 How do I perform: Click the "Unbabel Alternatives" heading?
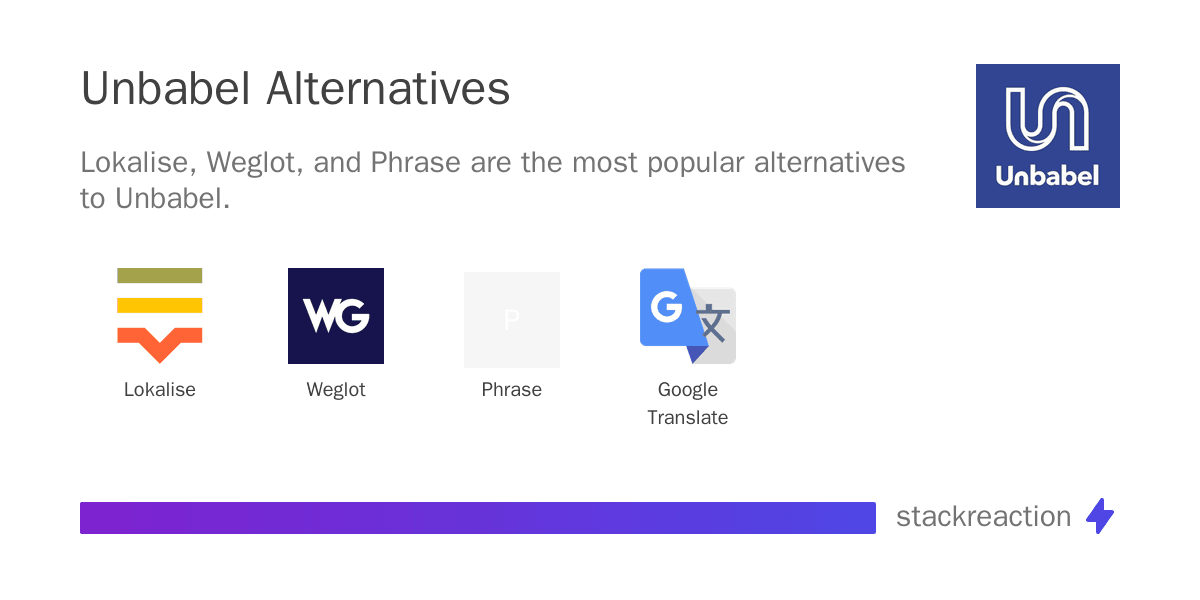[x=295, y=89]
